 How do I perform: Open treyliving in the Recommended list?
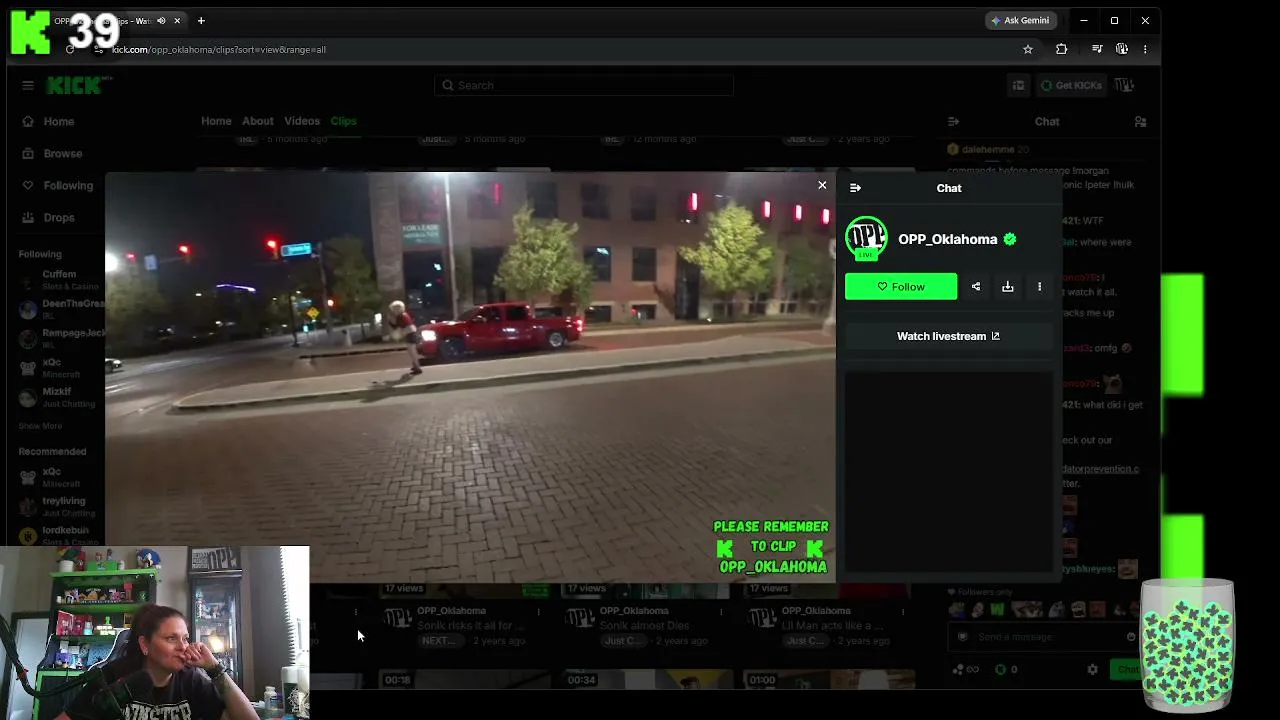pos(62,506)
